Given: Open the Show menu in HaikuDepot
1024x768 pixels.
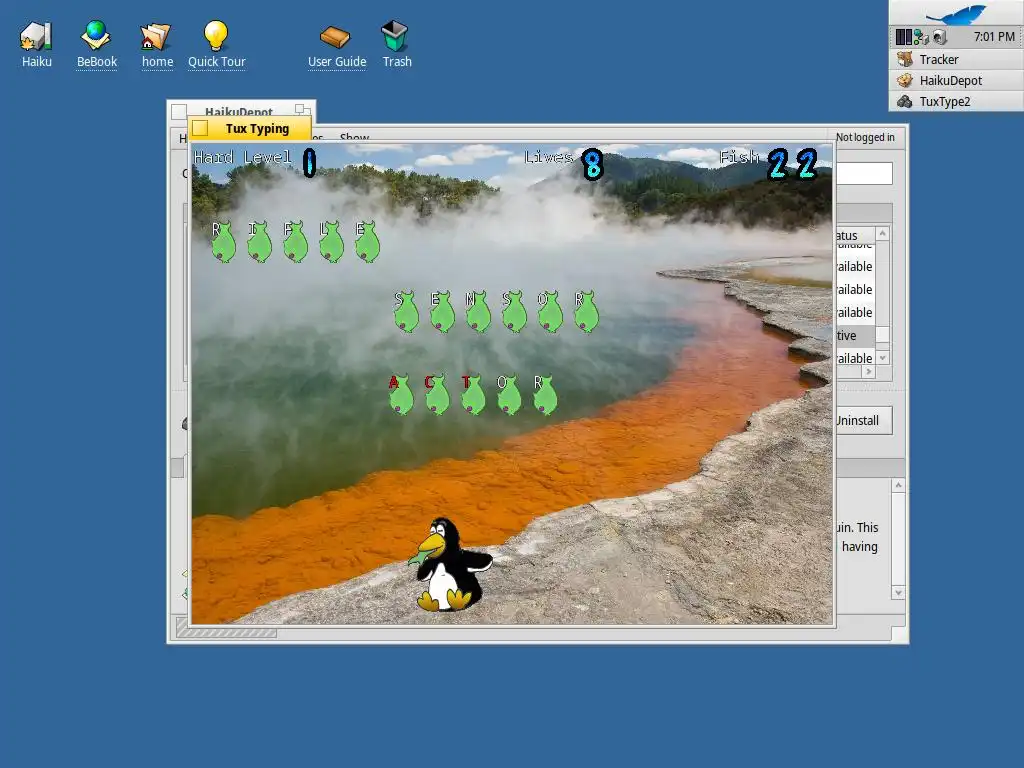Looking at the screenshot, I should (355, 137).
